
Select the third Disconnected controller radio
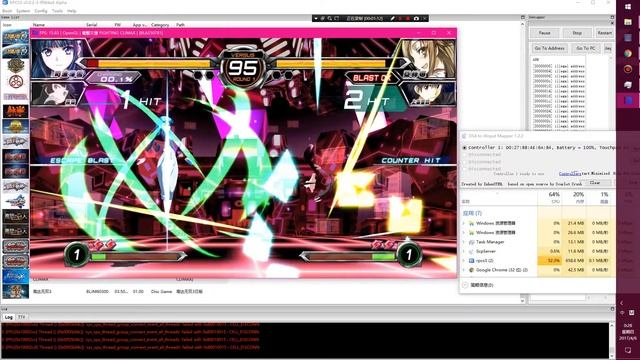point(464,162)
